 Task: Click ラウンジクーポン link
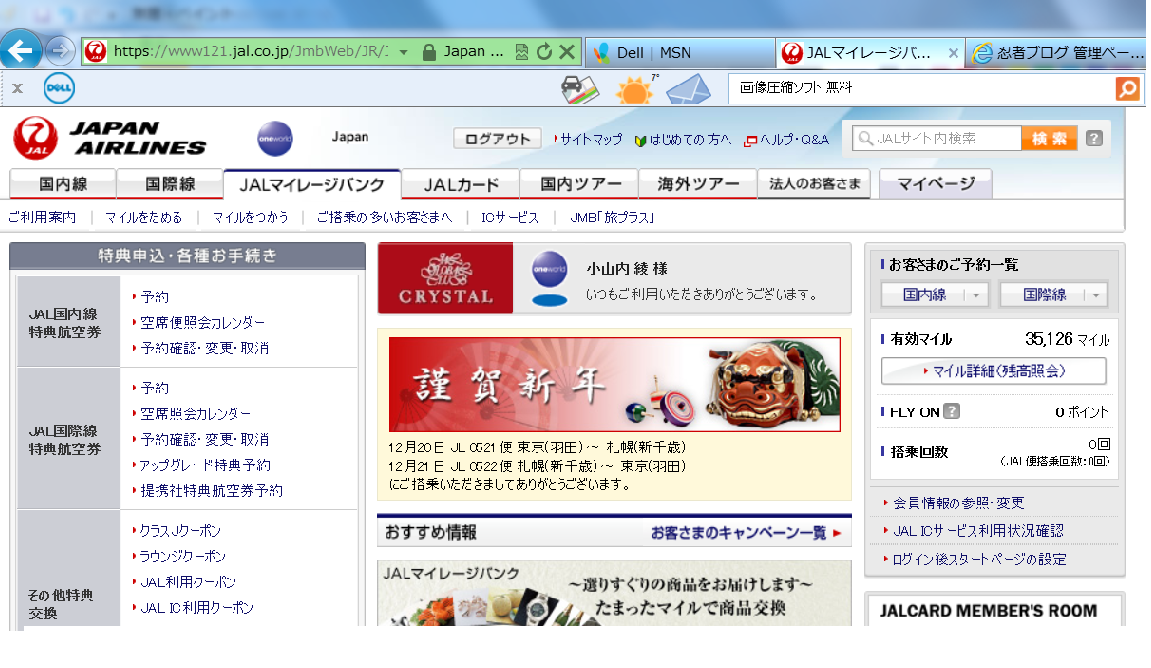pyautogui.click(x=183, y=556)
